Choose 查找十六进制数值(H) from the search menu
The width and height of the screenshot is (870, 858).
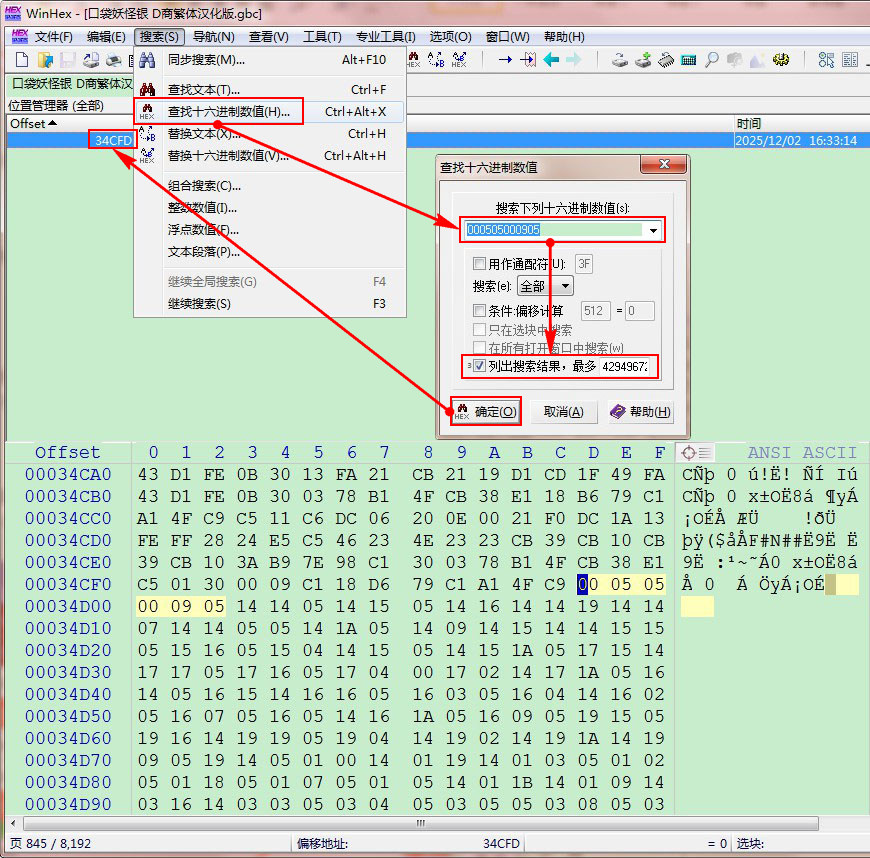(x=270, y=112)
